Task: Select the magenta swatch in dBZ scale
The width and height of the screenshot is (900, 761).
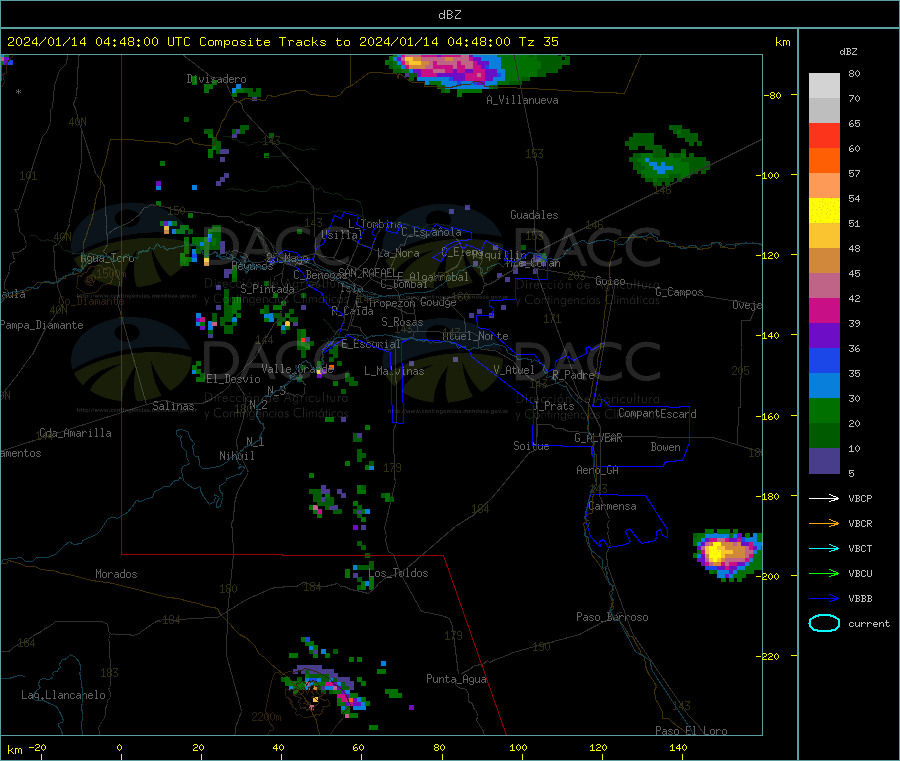Action: tap(824, 310)
